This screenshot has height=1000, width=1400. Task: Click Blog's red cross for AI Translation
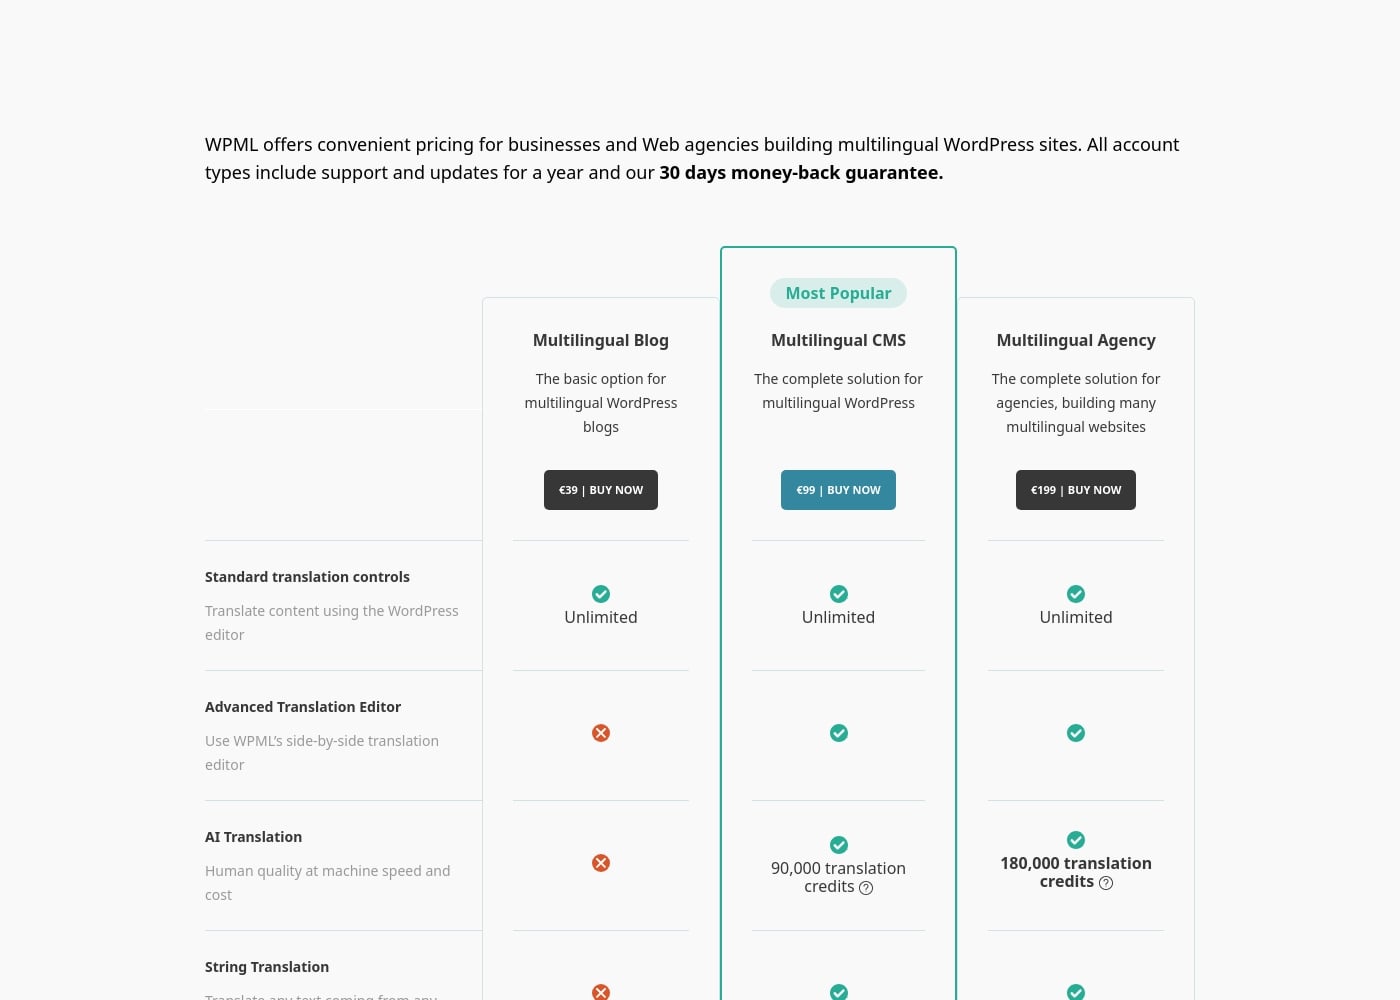(601, 863)
